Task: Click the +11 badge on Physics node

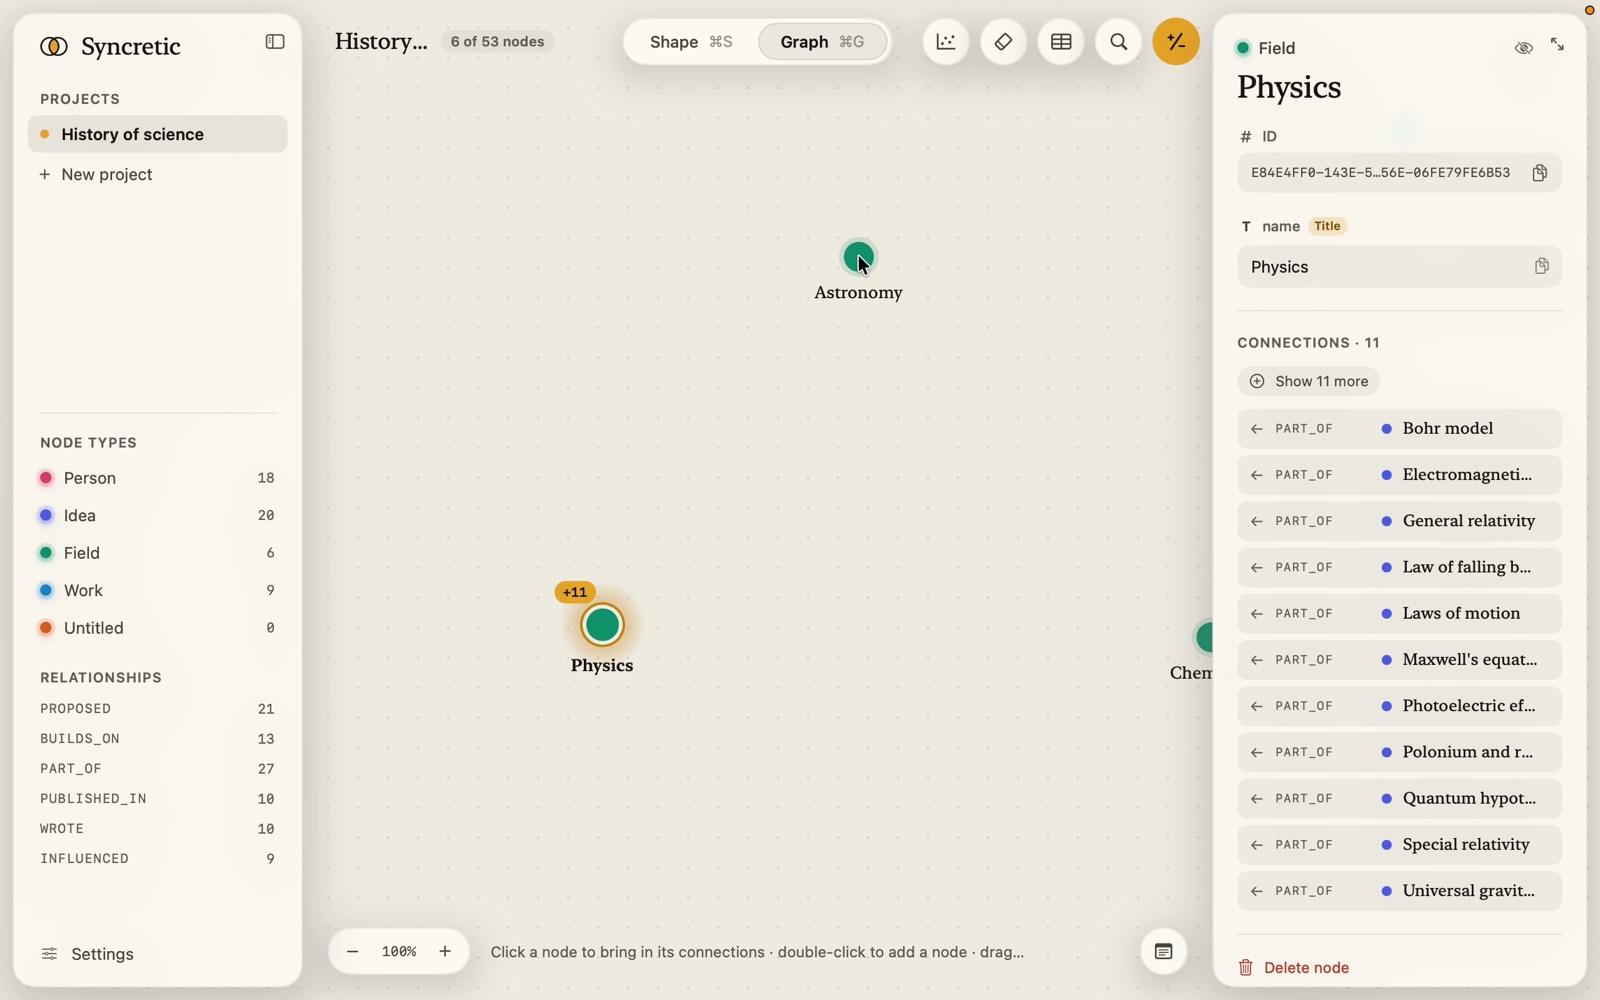Action: (x=575, y=592)
